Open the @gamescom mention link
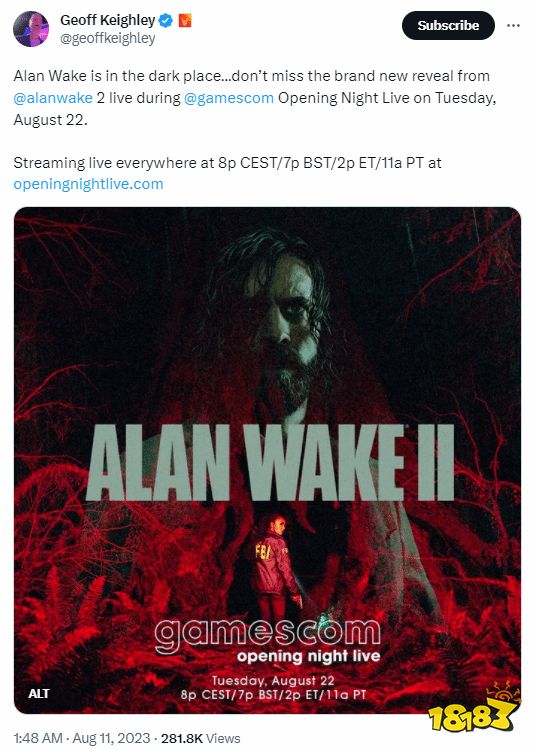This screenshot has height=749, width=534. (x=229, y=97)
